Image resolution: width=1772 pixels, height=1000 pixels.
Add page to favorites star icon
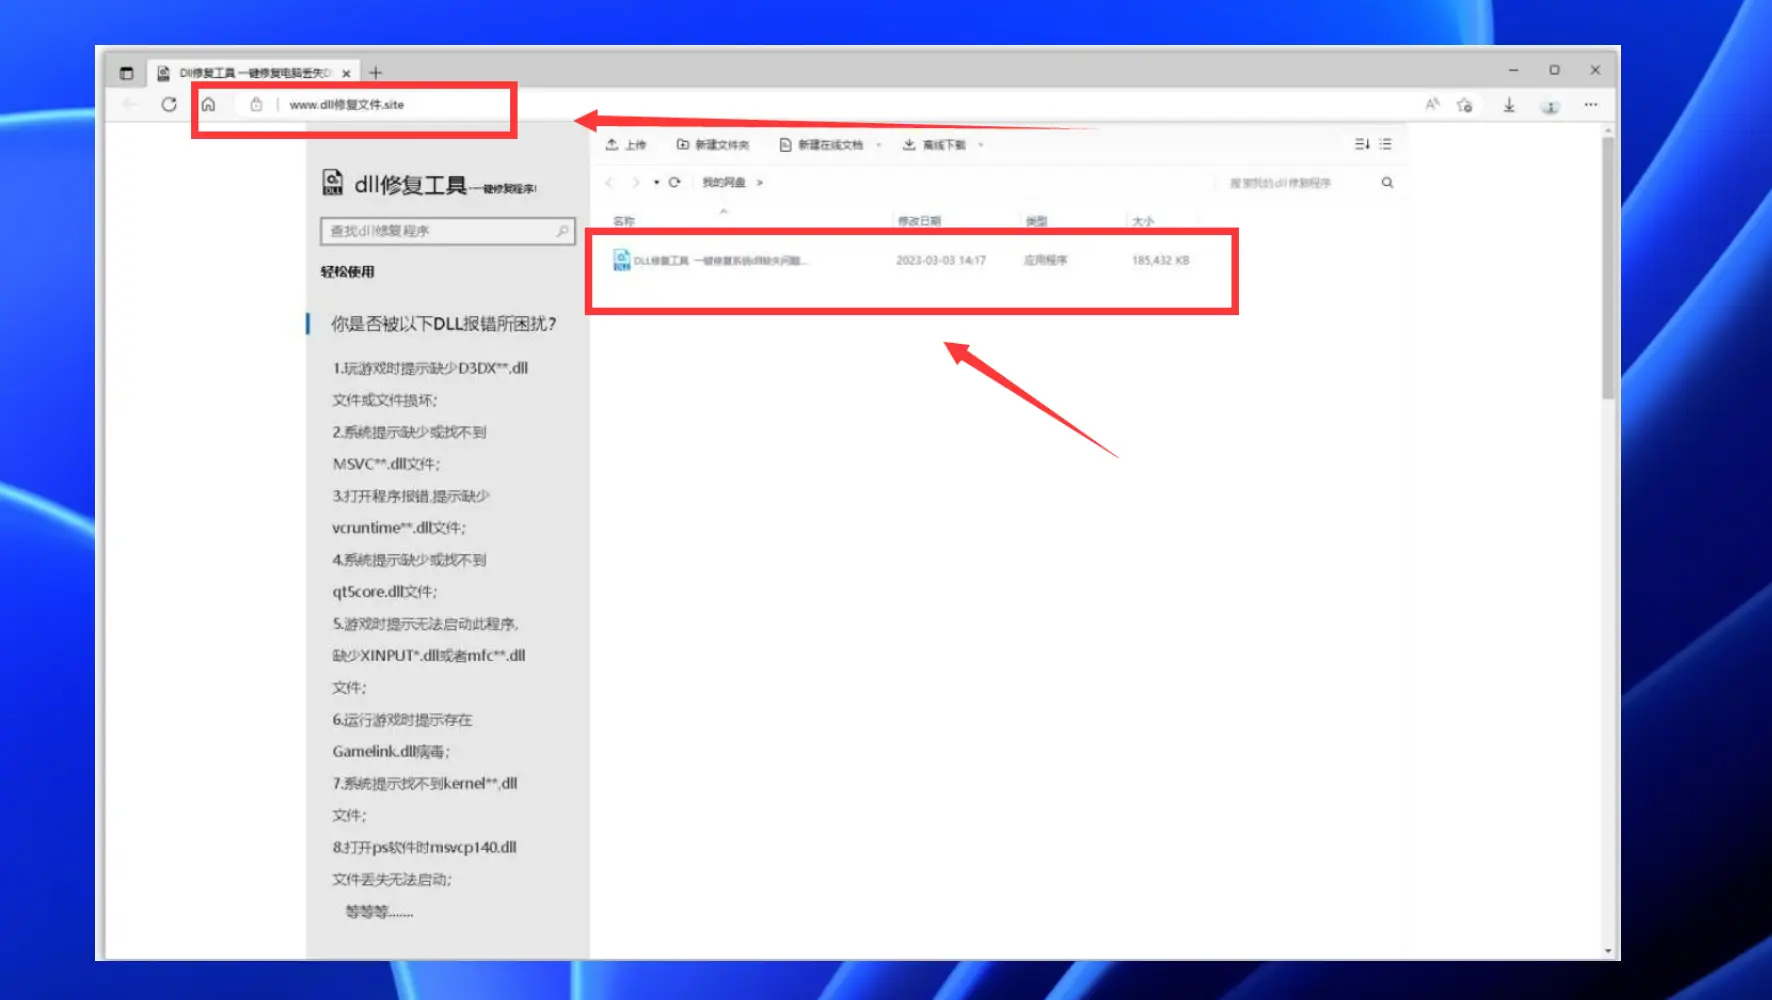[1465, 105]
